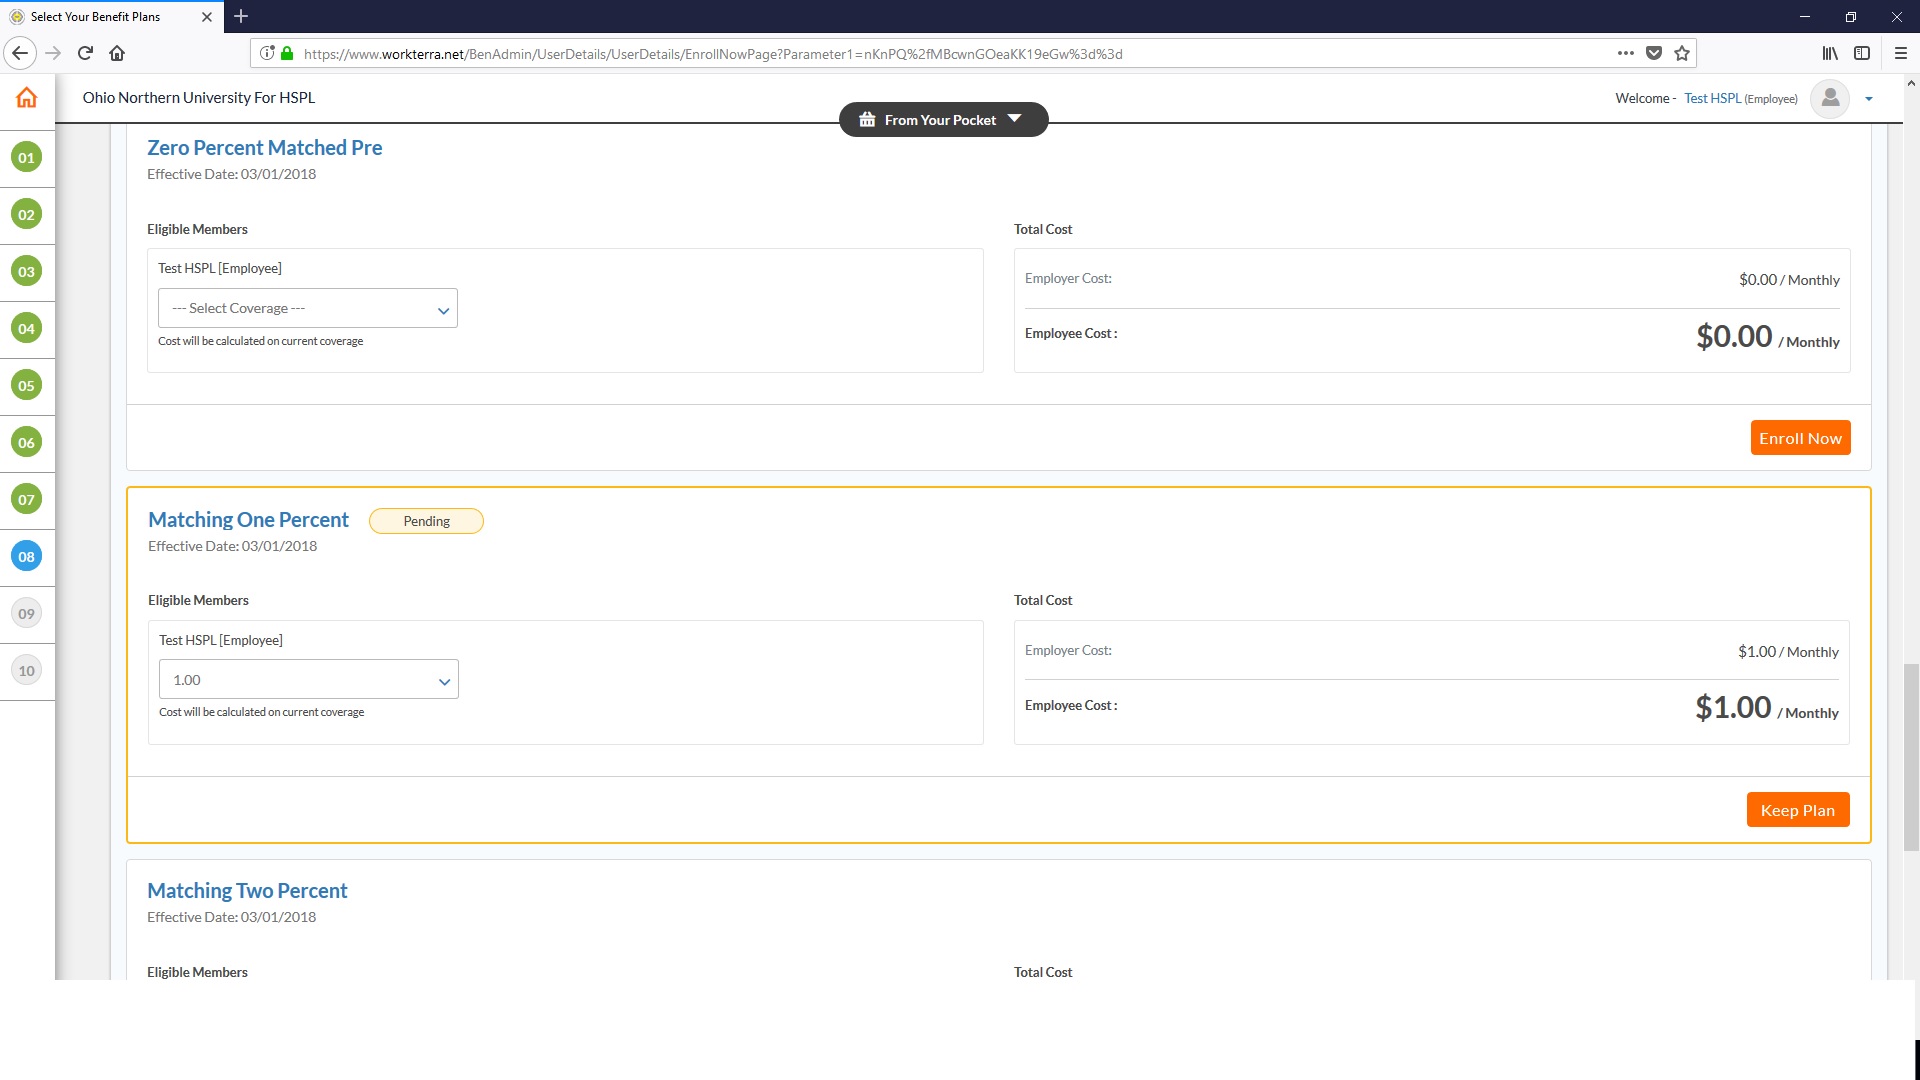Reload the page in browser

click(x=85, y=54)
